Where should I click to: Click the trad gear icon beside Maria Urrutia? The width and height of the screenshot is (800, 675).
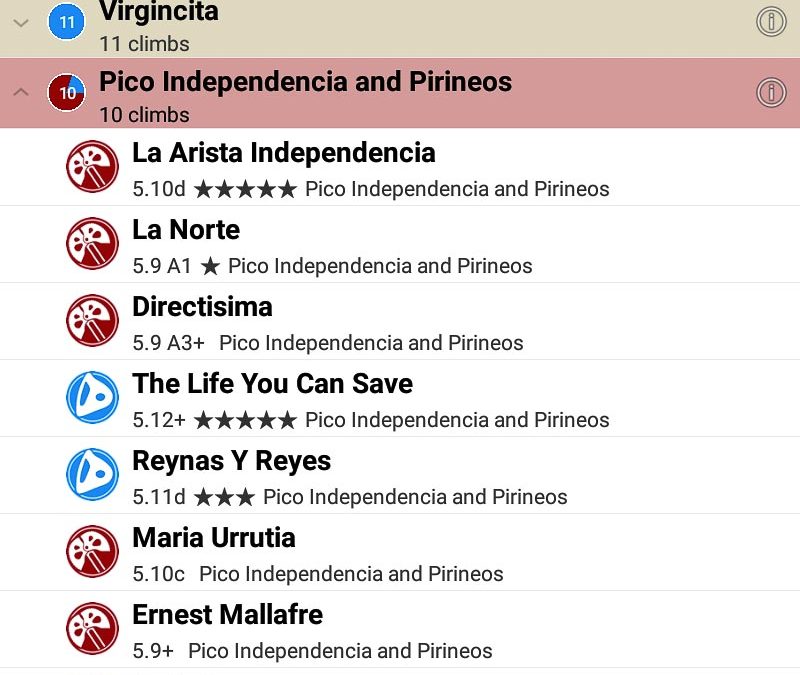(92, 551)
